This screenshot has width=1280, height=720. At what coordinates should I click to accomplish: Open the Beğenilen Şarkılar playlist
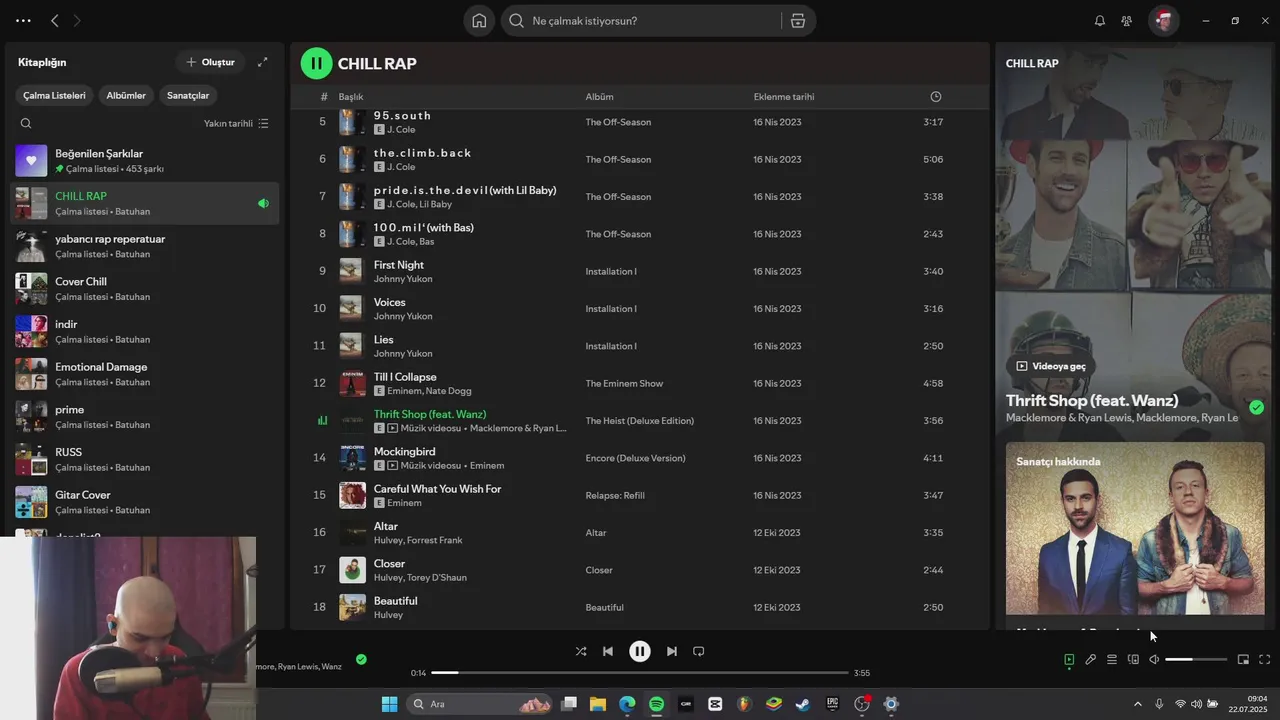[x=145, y=161]
